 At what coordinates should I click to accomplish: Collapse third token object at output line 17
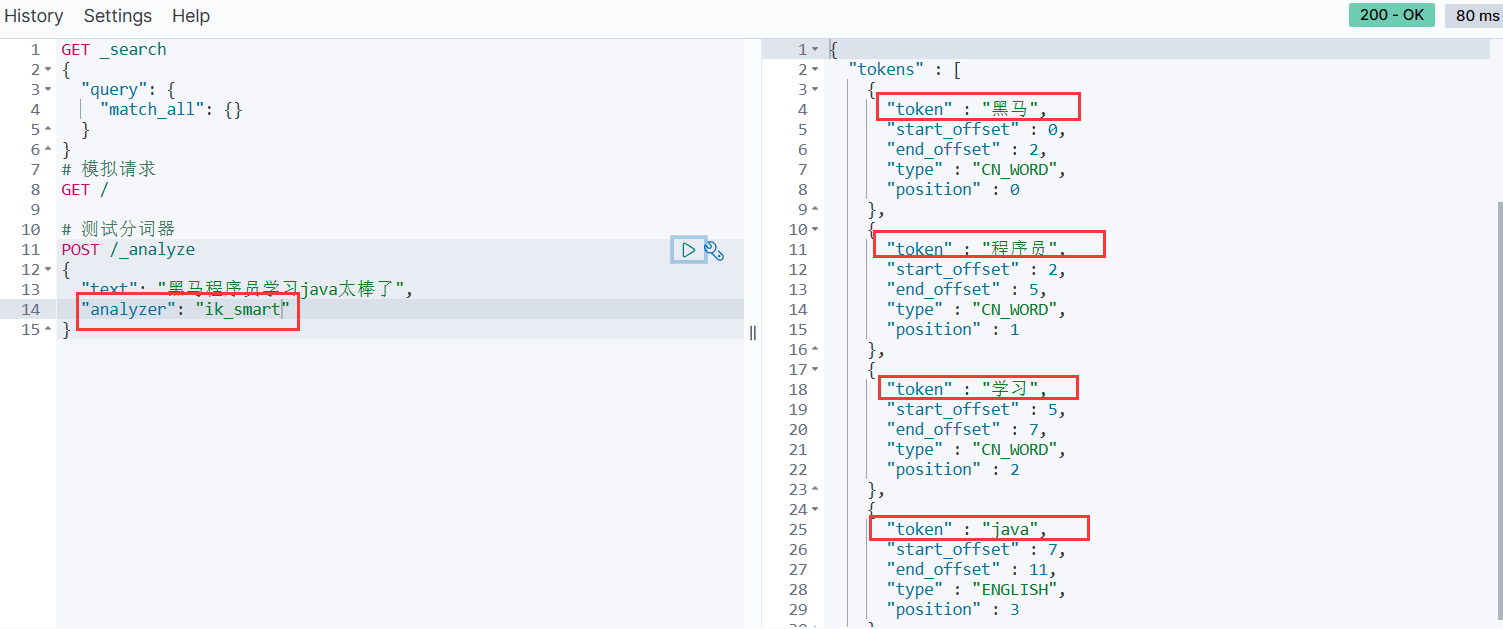coord(815,370)
